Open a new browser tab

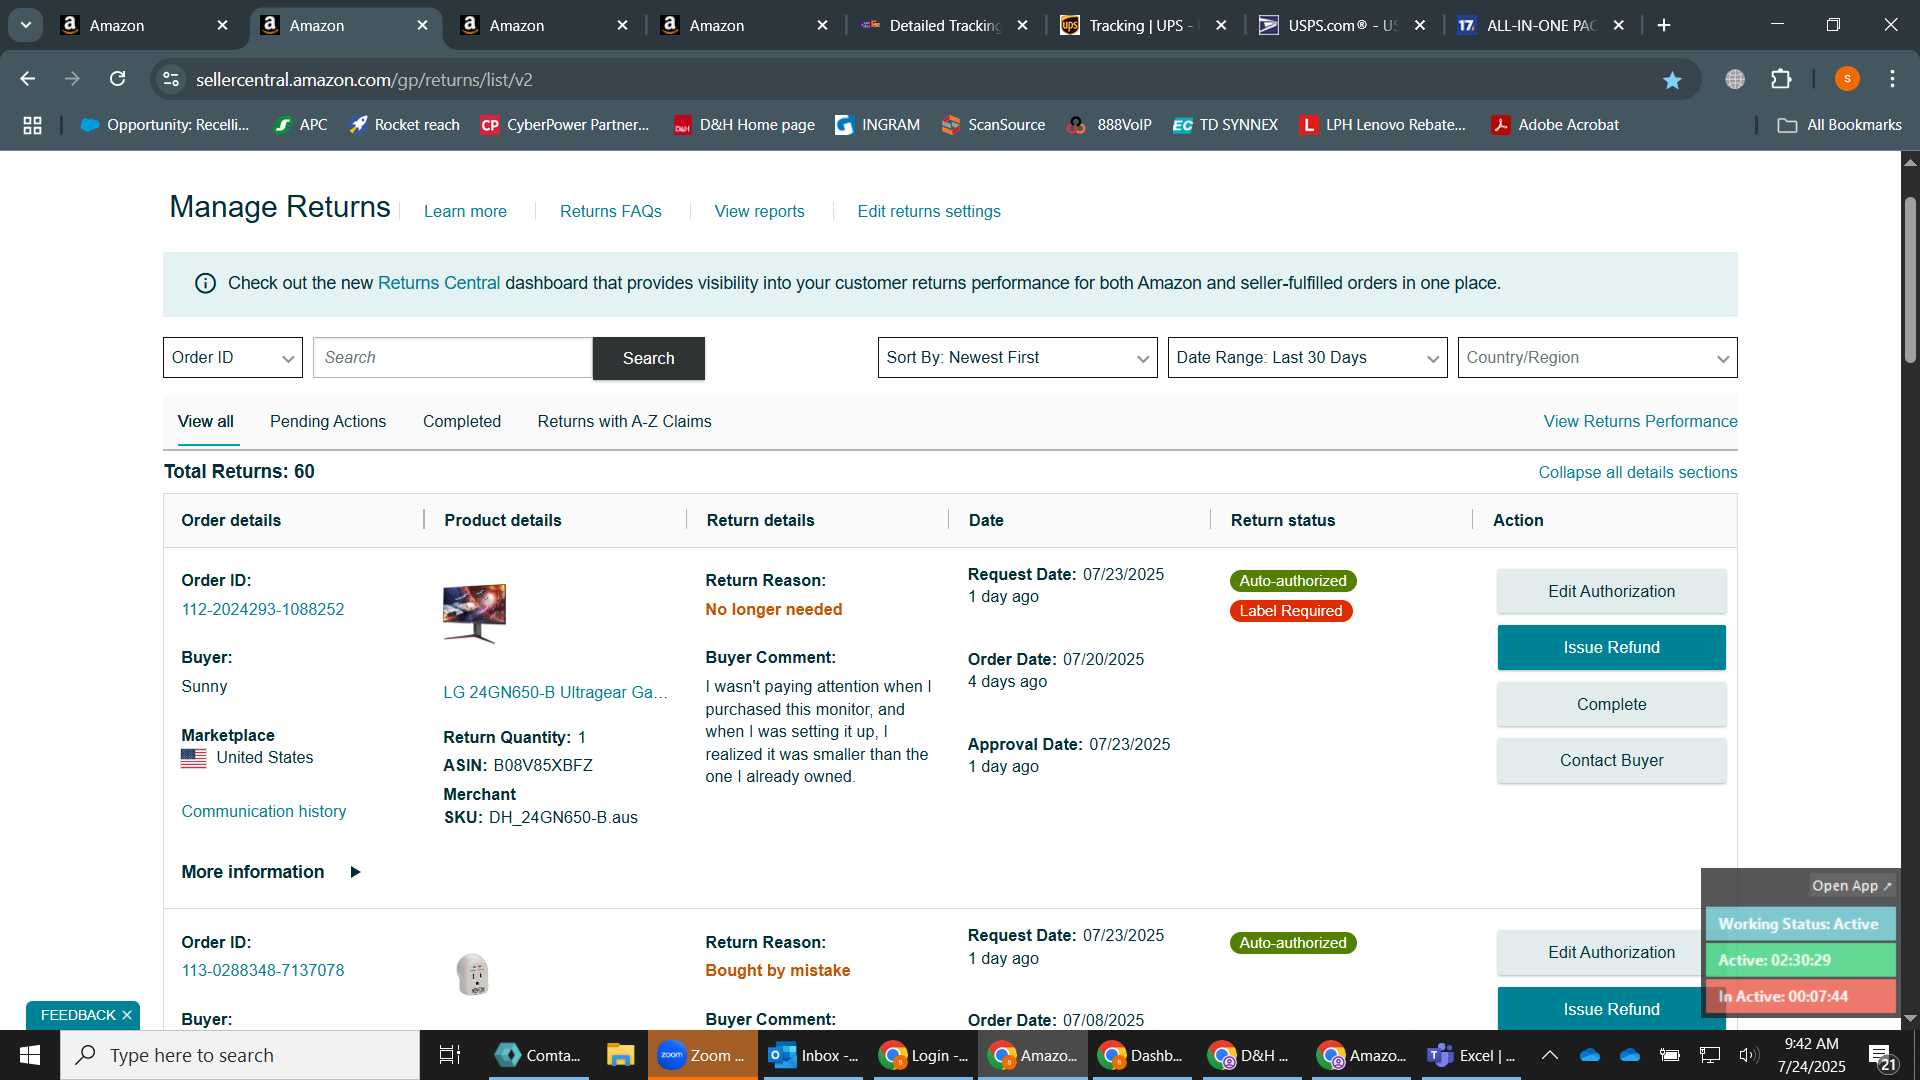click(1664, 25)
